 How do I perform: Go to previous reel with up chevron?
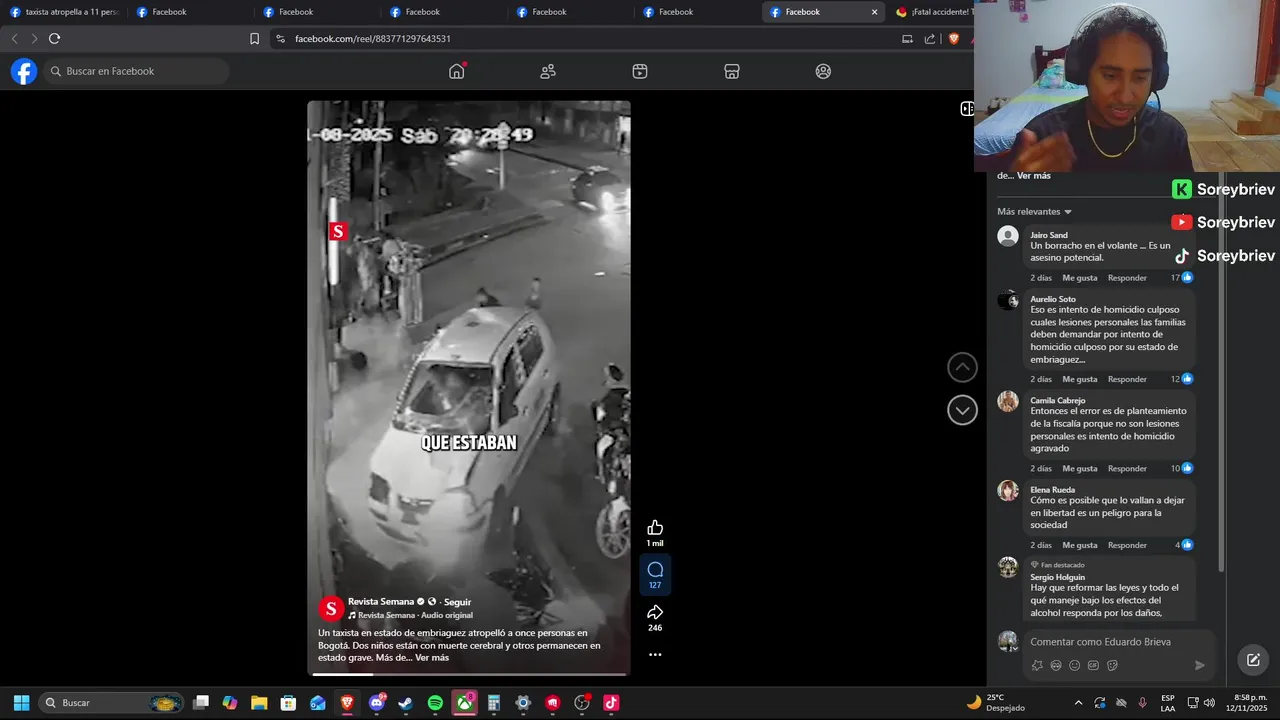point(962,367)
